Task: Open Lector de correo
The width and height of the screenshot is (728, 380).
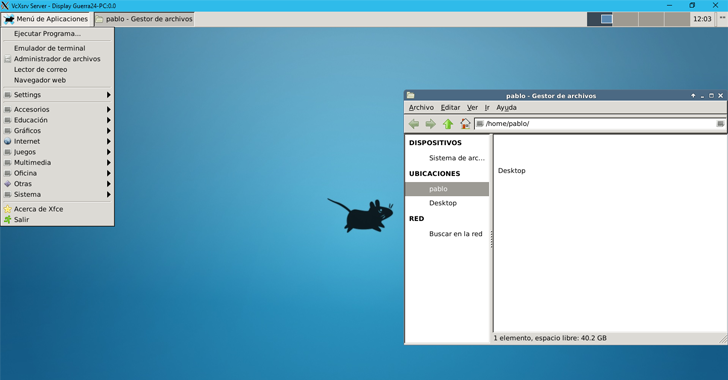Action: pyautogui.click(x=57, y=70)
